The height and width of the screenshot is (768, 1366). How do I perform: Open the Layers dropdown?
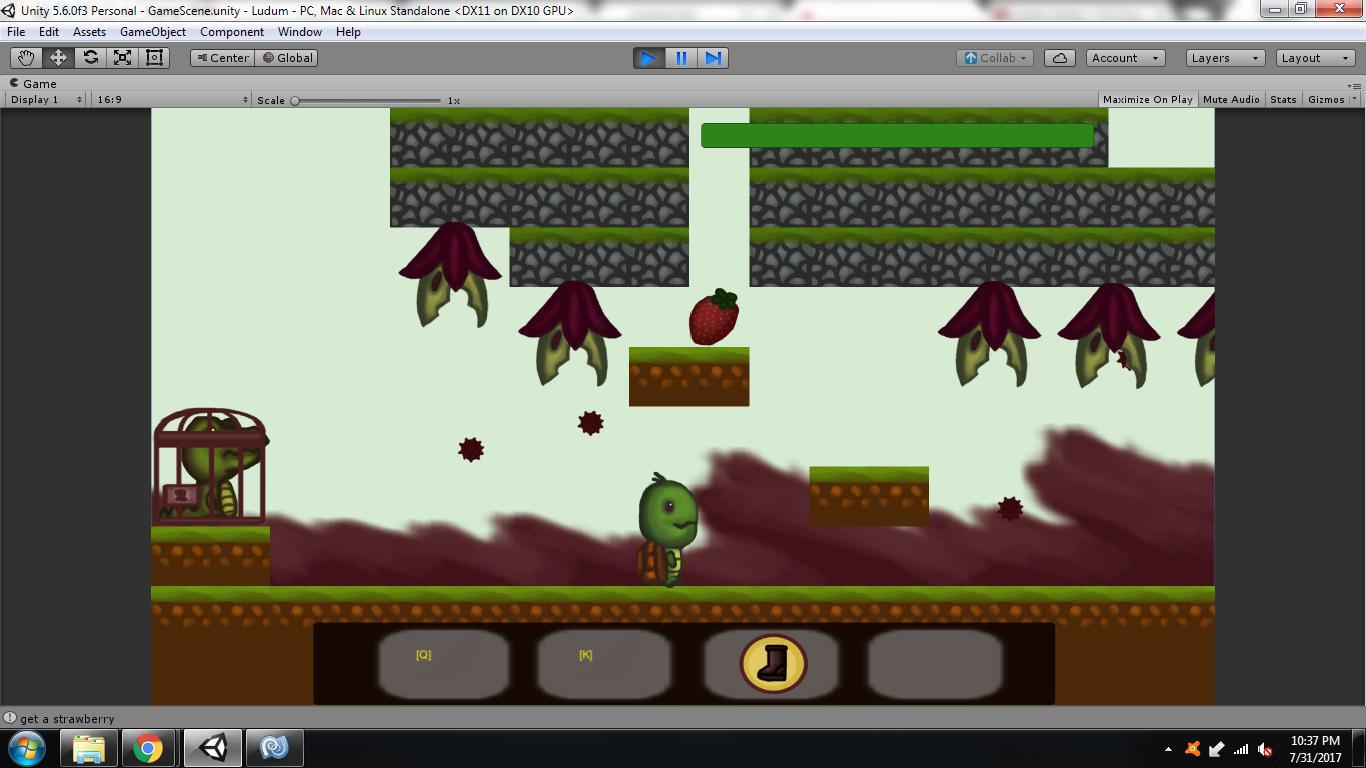1224,57
